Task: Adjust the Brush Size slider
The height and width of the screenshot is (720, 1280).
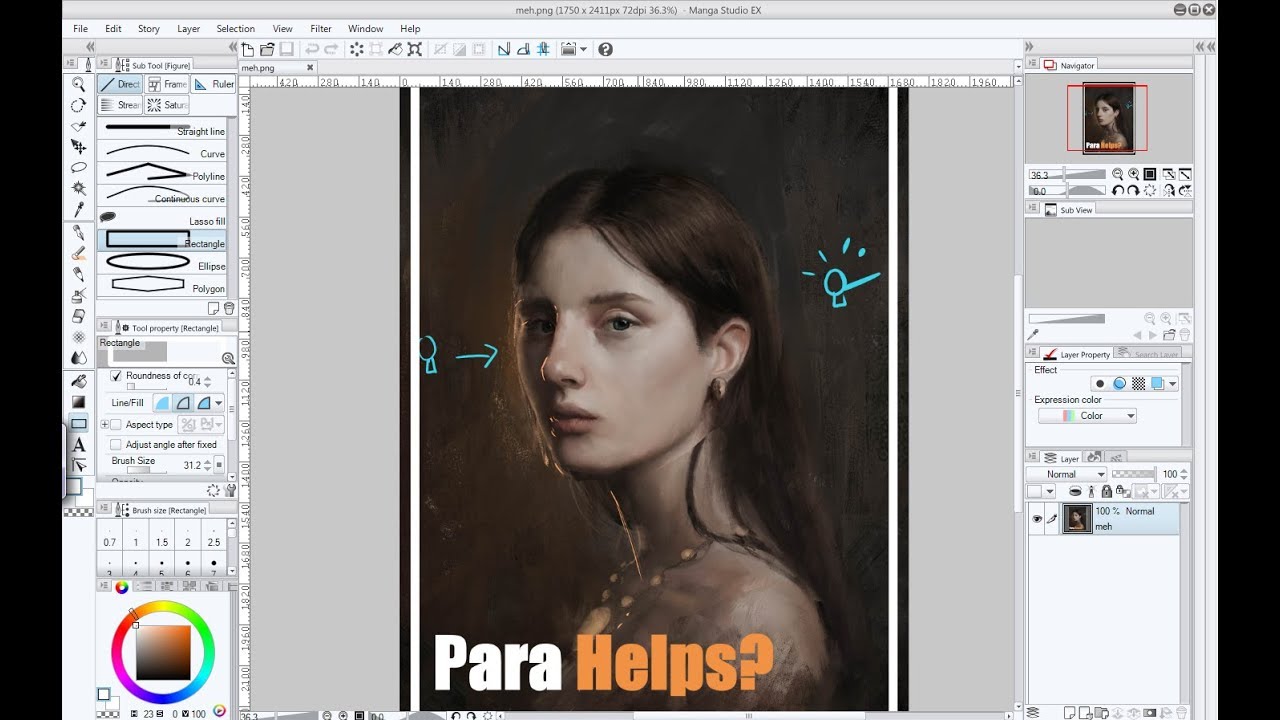Action: click(145, 471)
